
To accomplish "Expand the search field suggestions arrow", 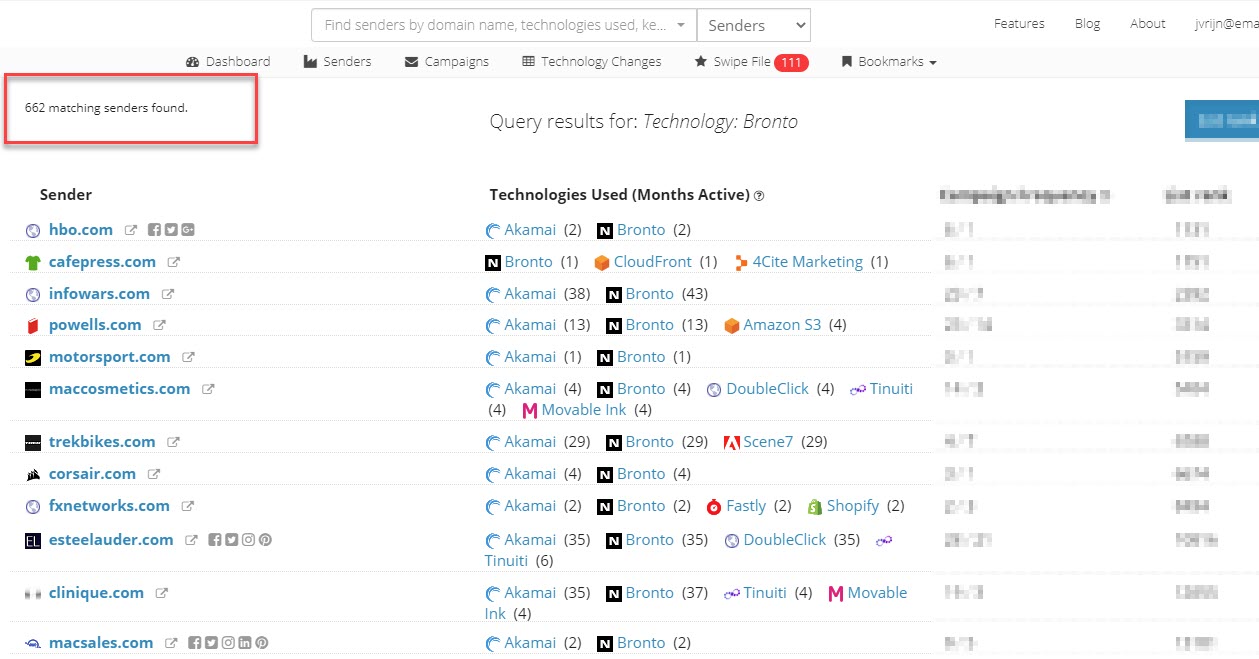I will pyautogui.click(x=682, y=26).
